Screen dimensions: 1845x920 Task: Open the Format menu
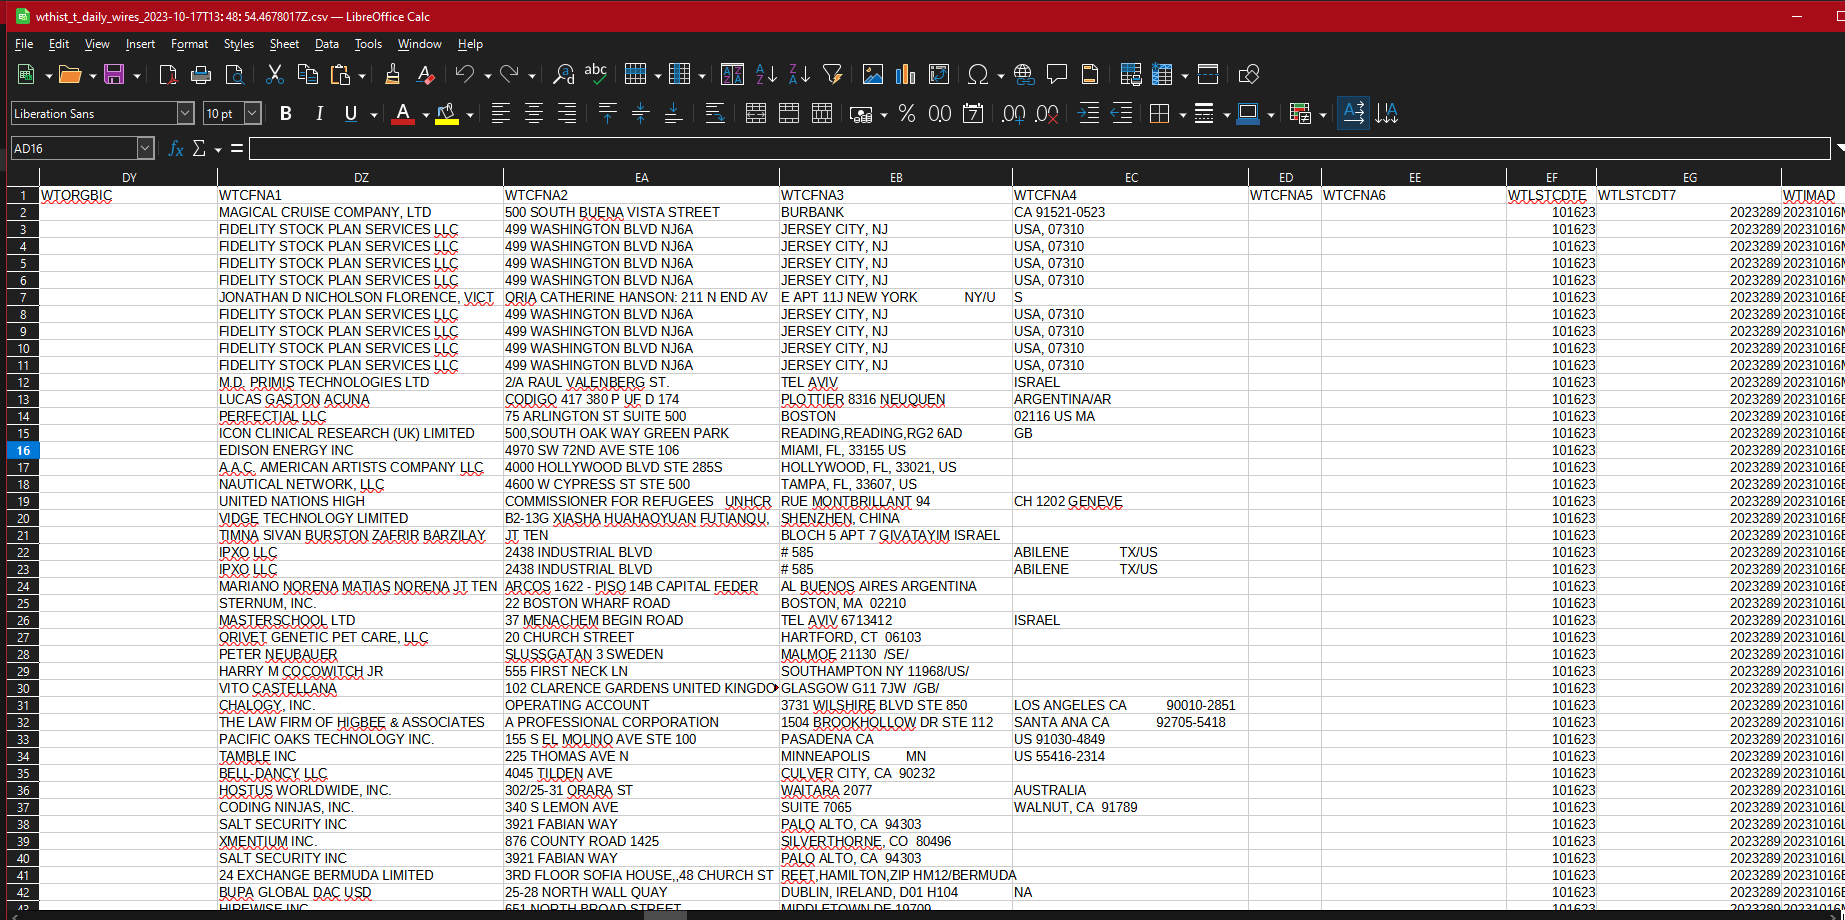[x=189, y=44]
